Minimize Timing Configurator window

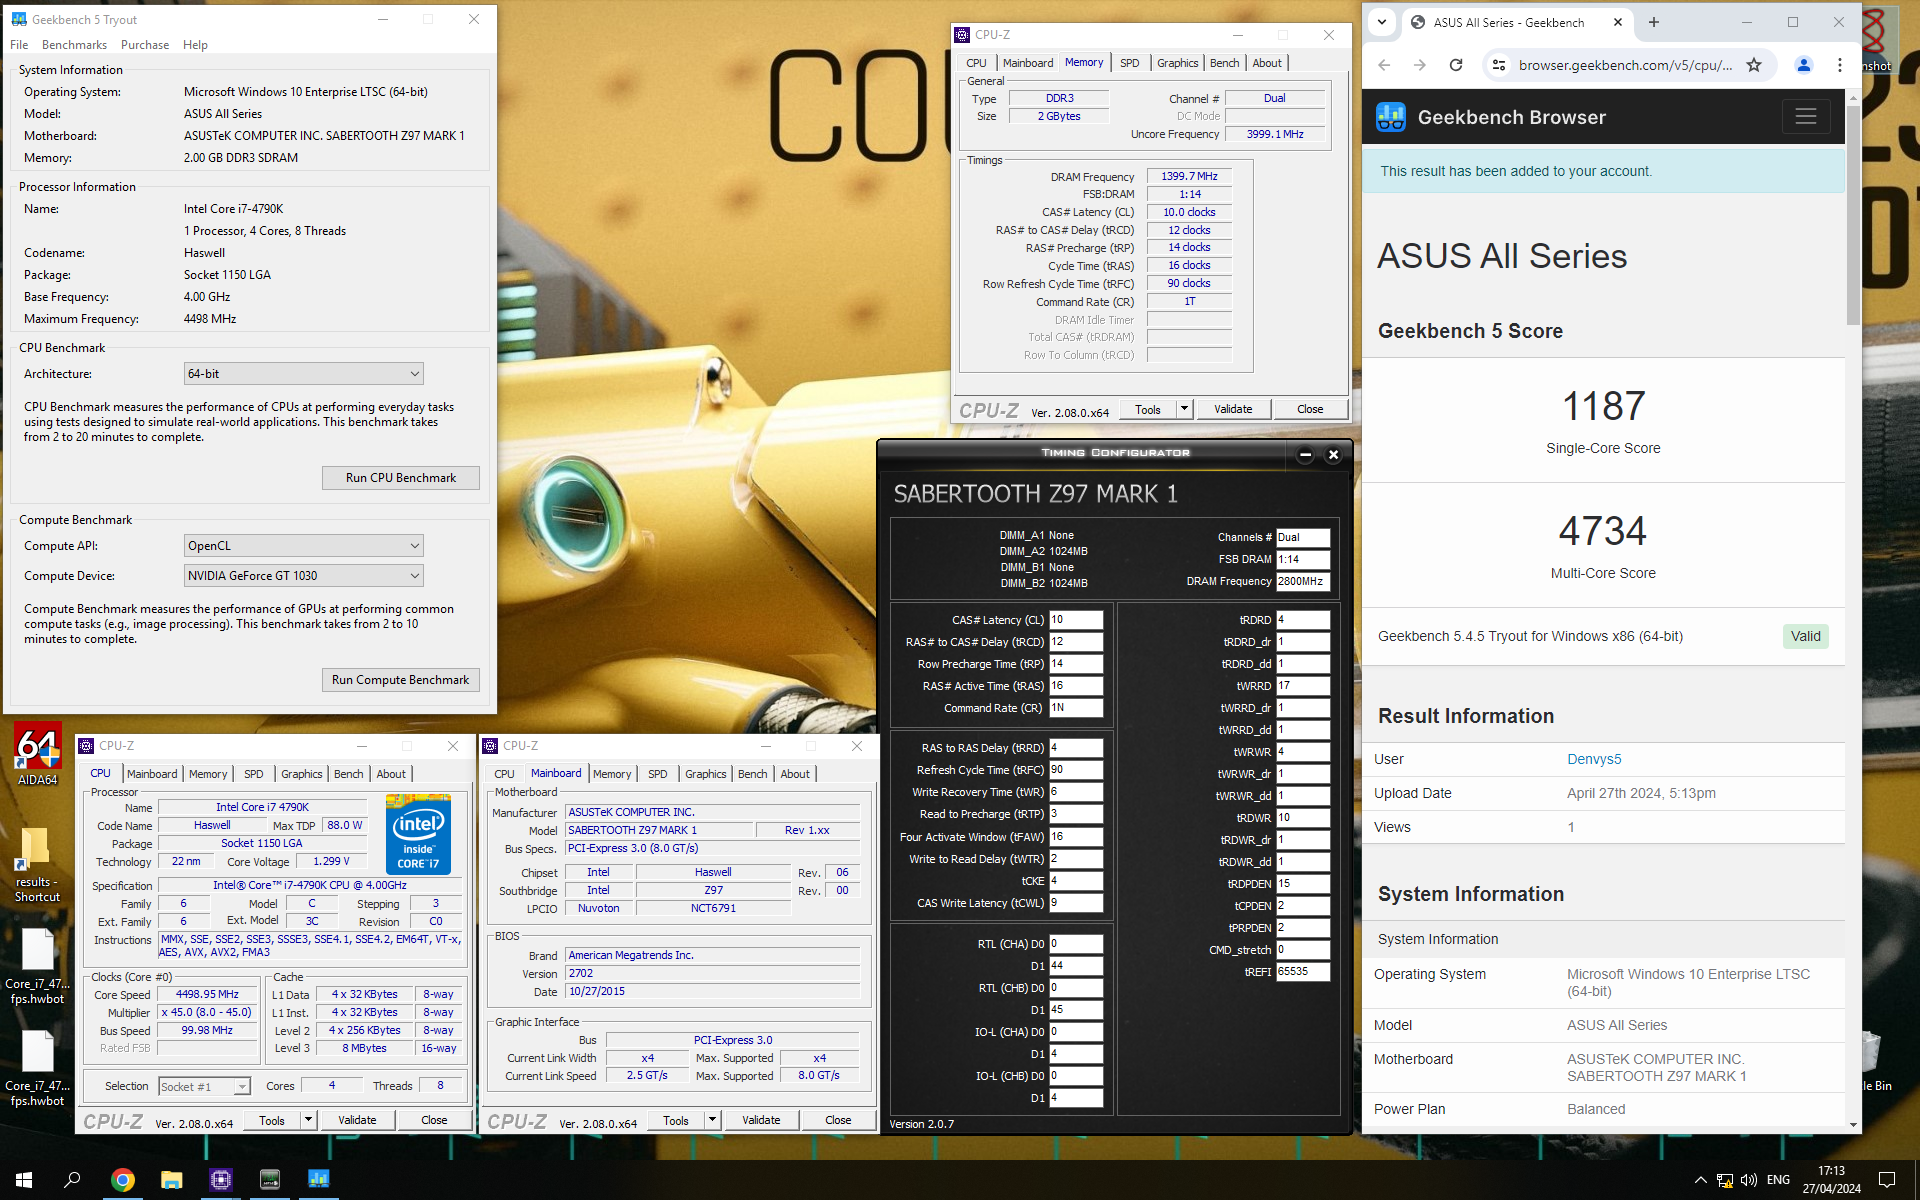point(1305,454)
